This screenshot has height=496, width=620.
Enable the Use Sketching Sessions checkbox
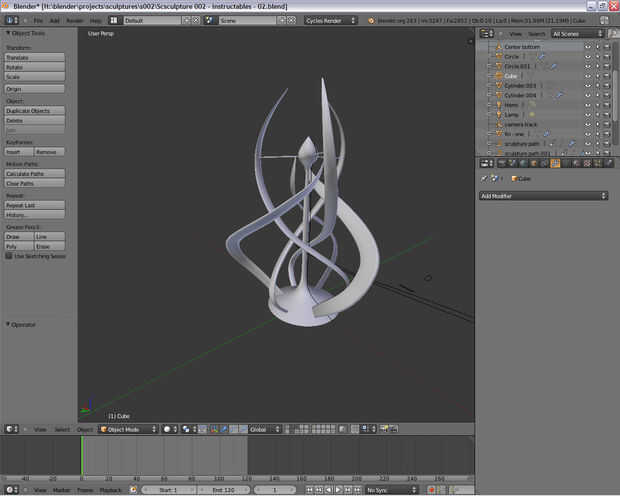[9, 256]
